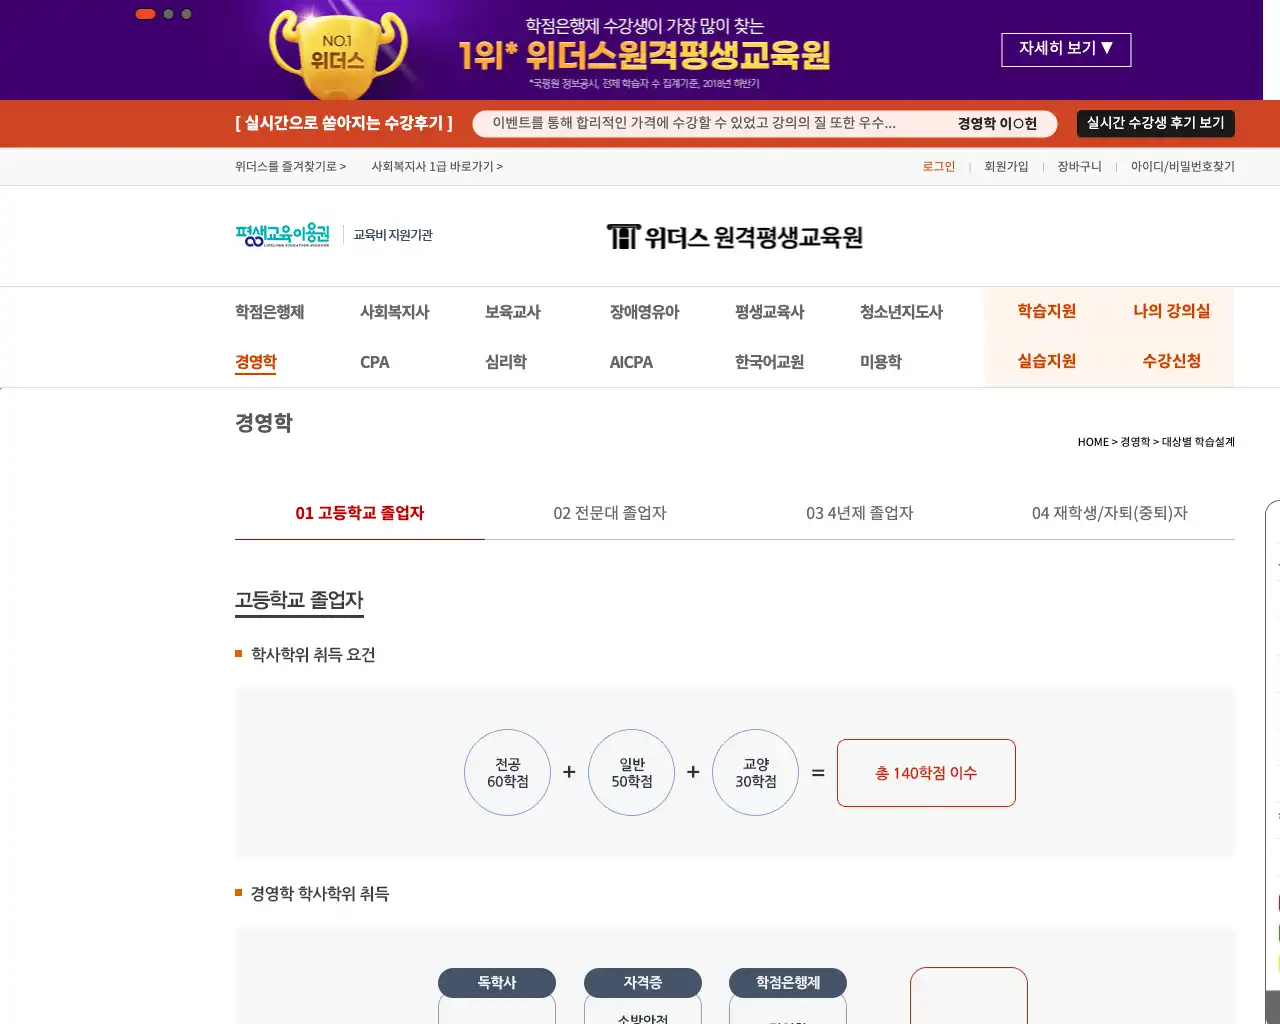This screenshot has width=1280, height=1024.
Task: Open the 나의 강의실 menu item
Action: pyautogui.click(x=1172, y=311)
